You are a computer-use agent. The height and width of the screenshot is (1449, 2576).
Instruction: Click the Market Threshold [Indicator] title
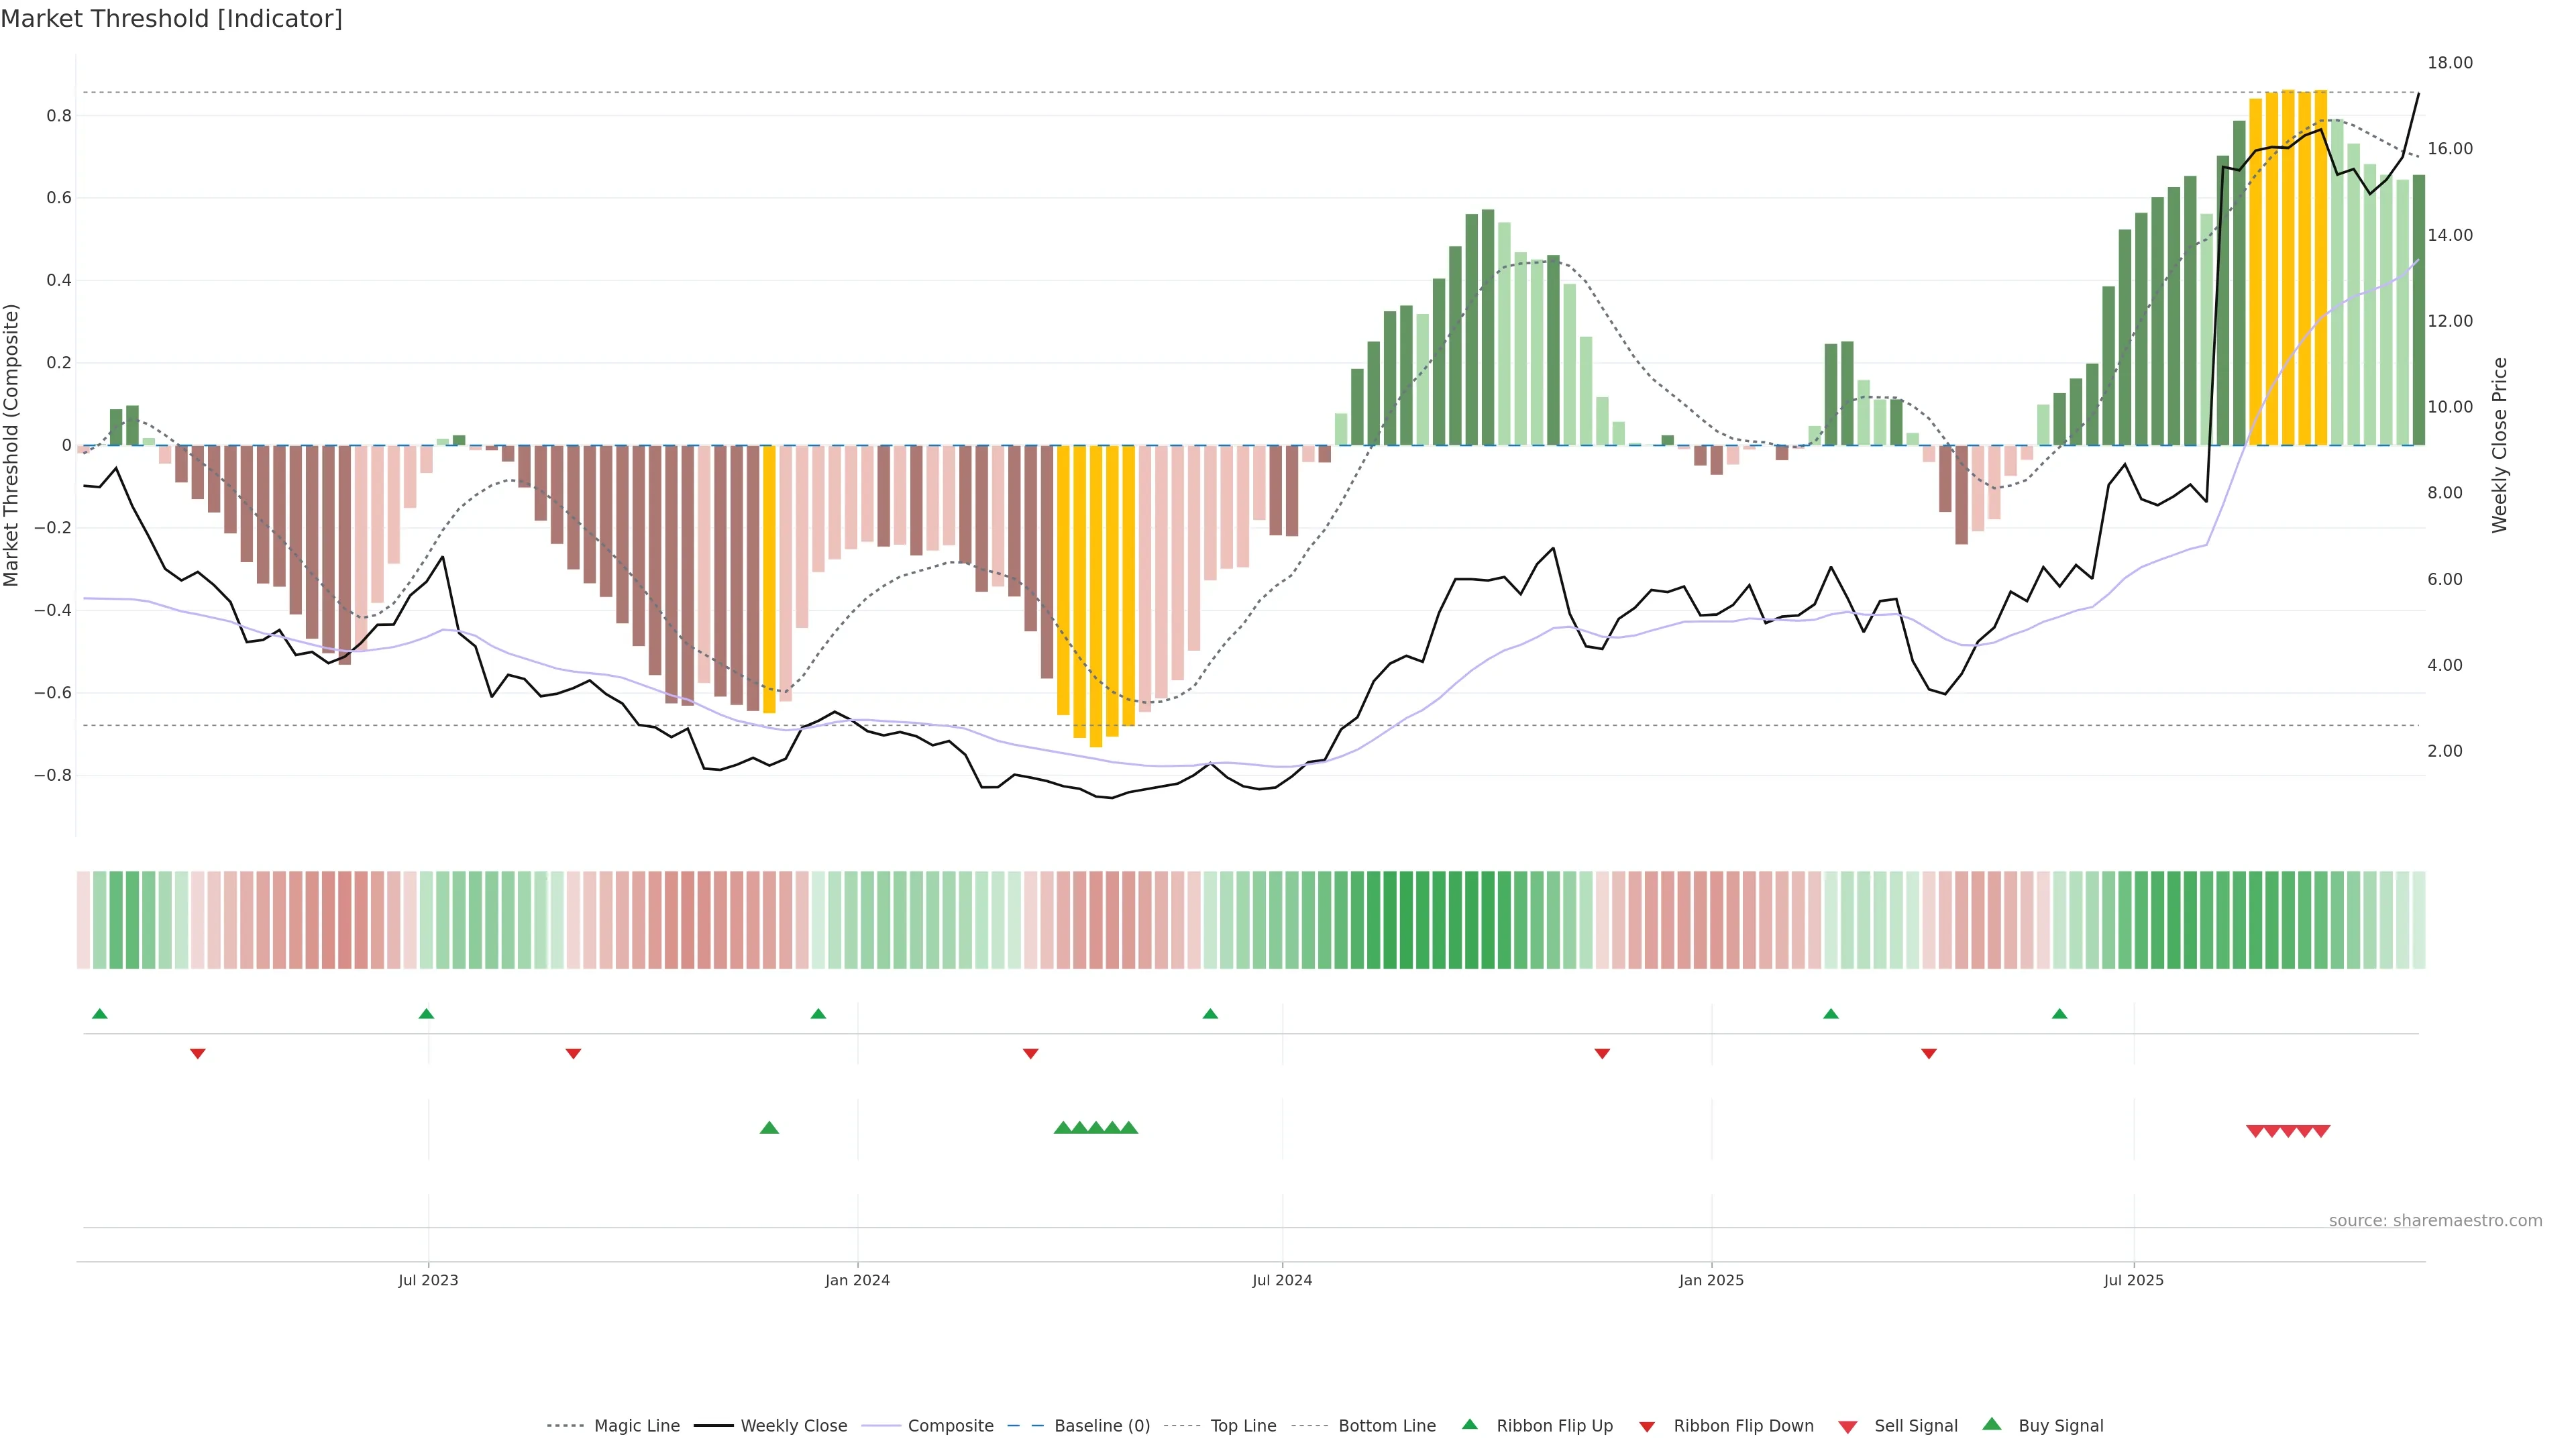(x=171, y=19)
